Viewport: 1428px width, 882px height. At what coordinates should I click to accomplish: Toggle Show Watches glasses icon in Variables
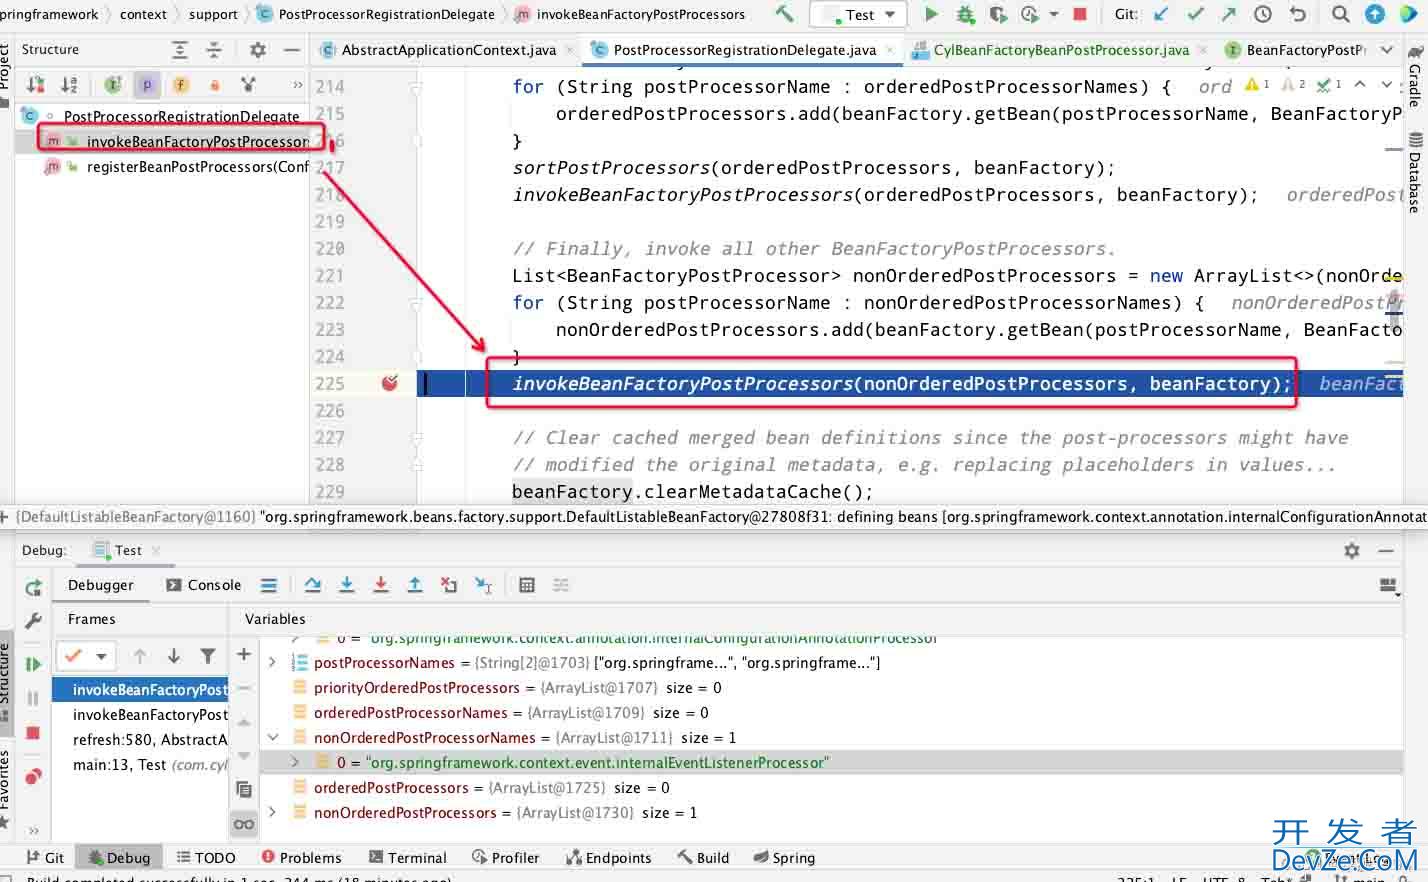pyautogui.click(x=243, y=824)
